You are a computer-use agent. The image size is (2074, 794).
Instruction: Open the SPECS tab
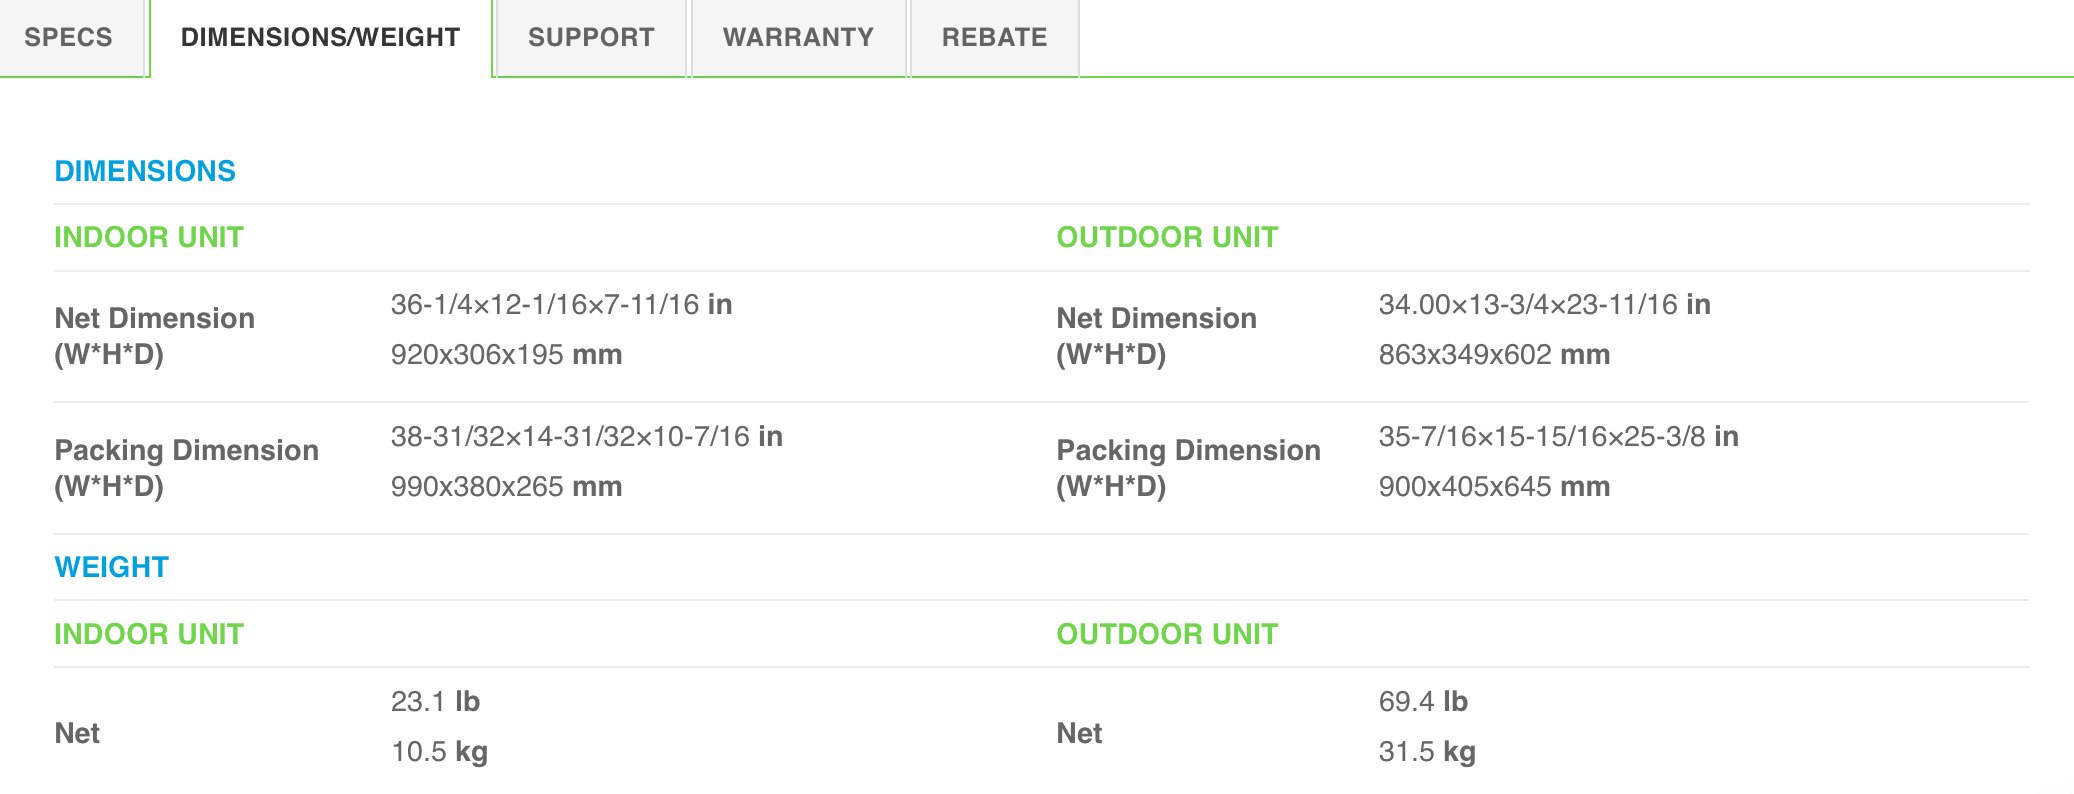[68, 37]
